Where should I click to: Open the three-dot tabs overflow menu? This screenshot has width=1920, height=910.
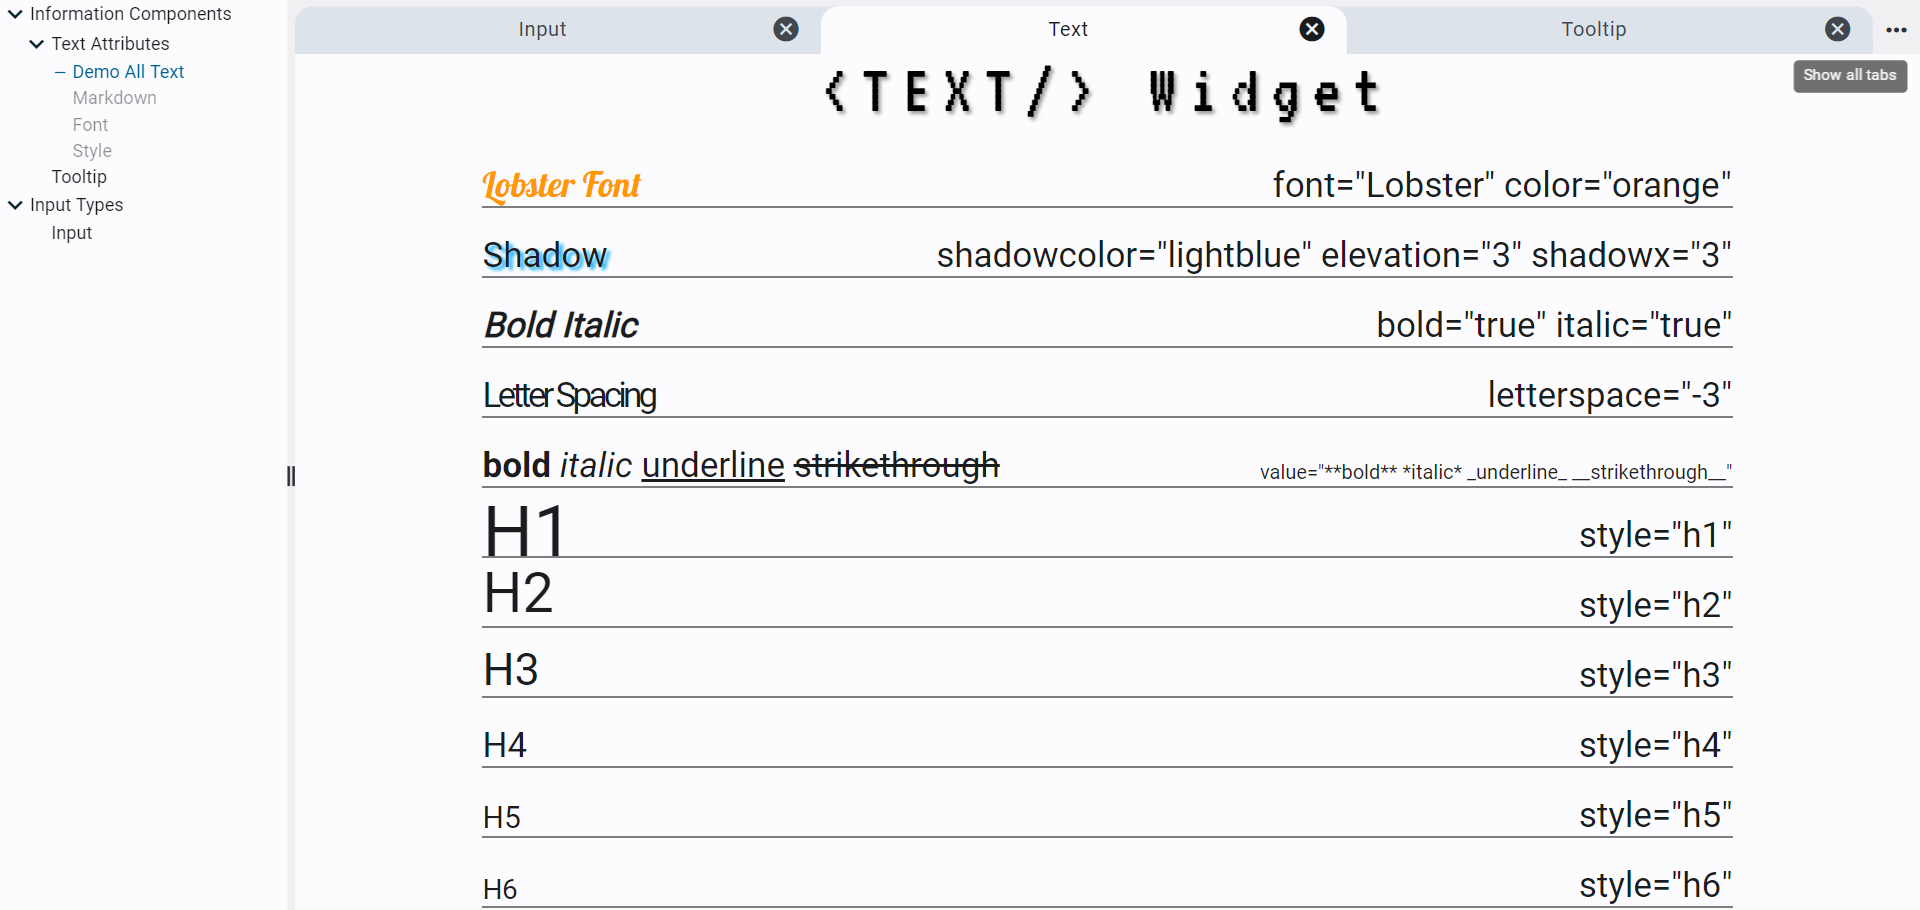1896,30
